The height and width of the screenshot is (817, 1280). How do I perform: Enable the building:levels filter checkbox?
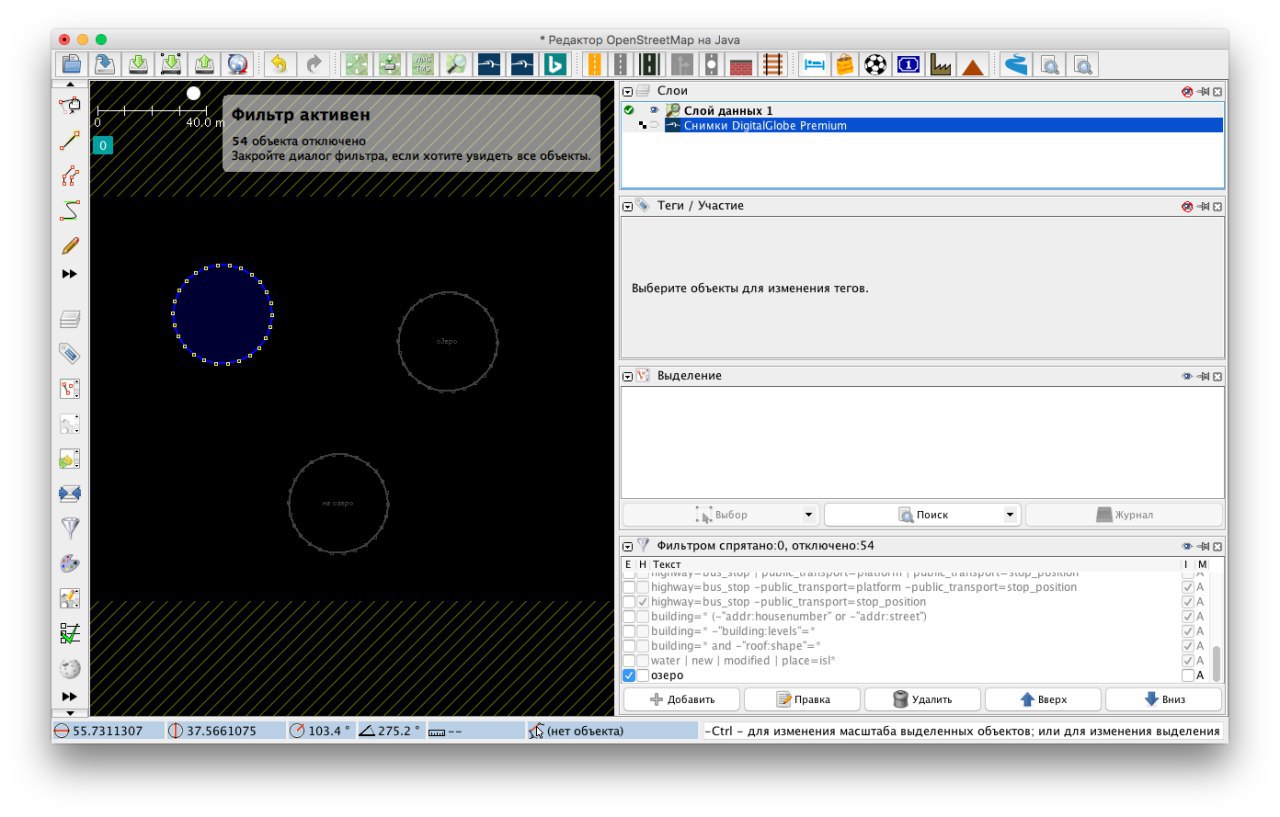[x=629, y=632]
